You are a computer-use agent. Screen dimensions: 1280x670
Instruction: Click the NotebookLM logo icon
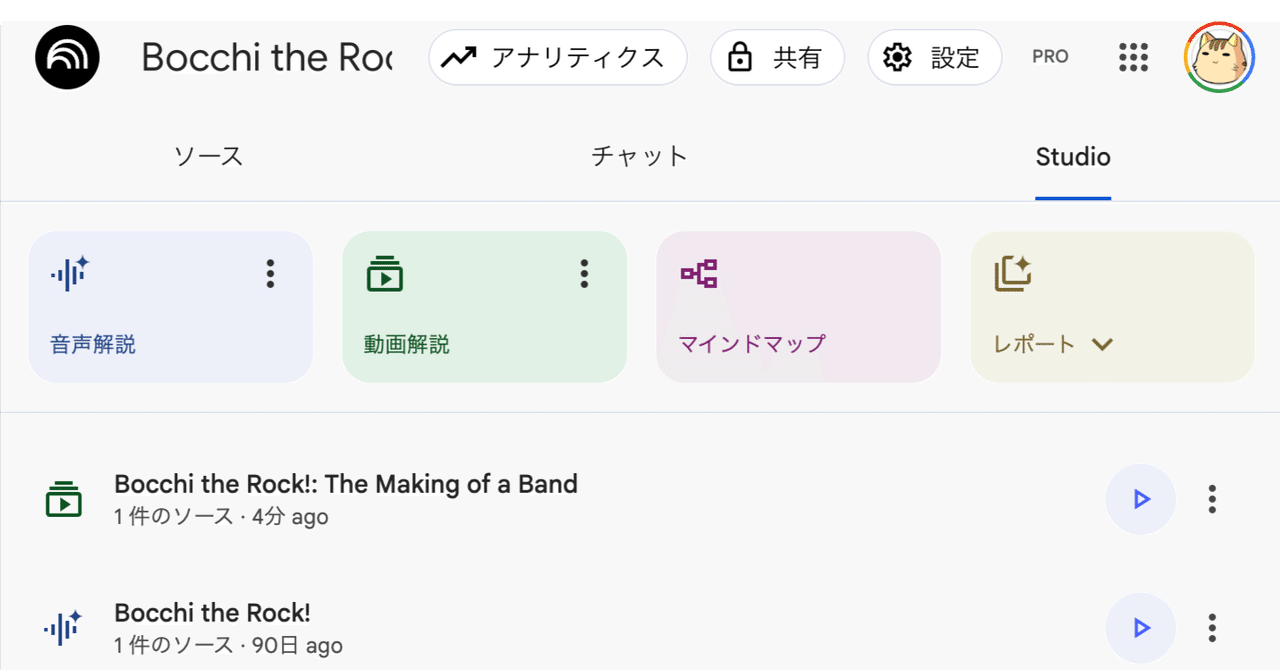67,58
